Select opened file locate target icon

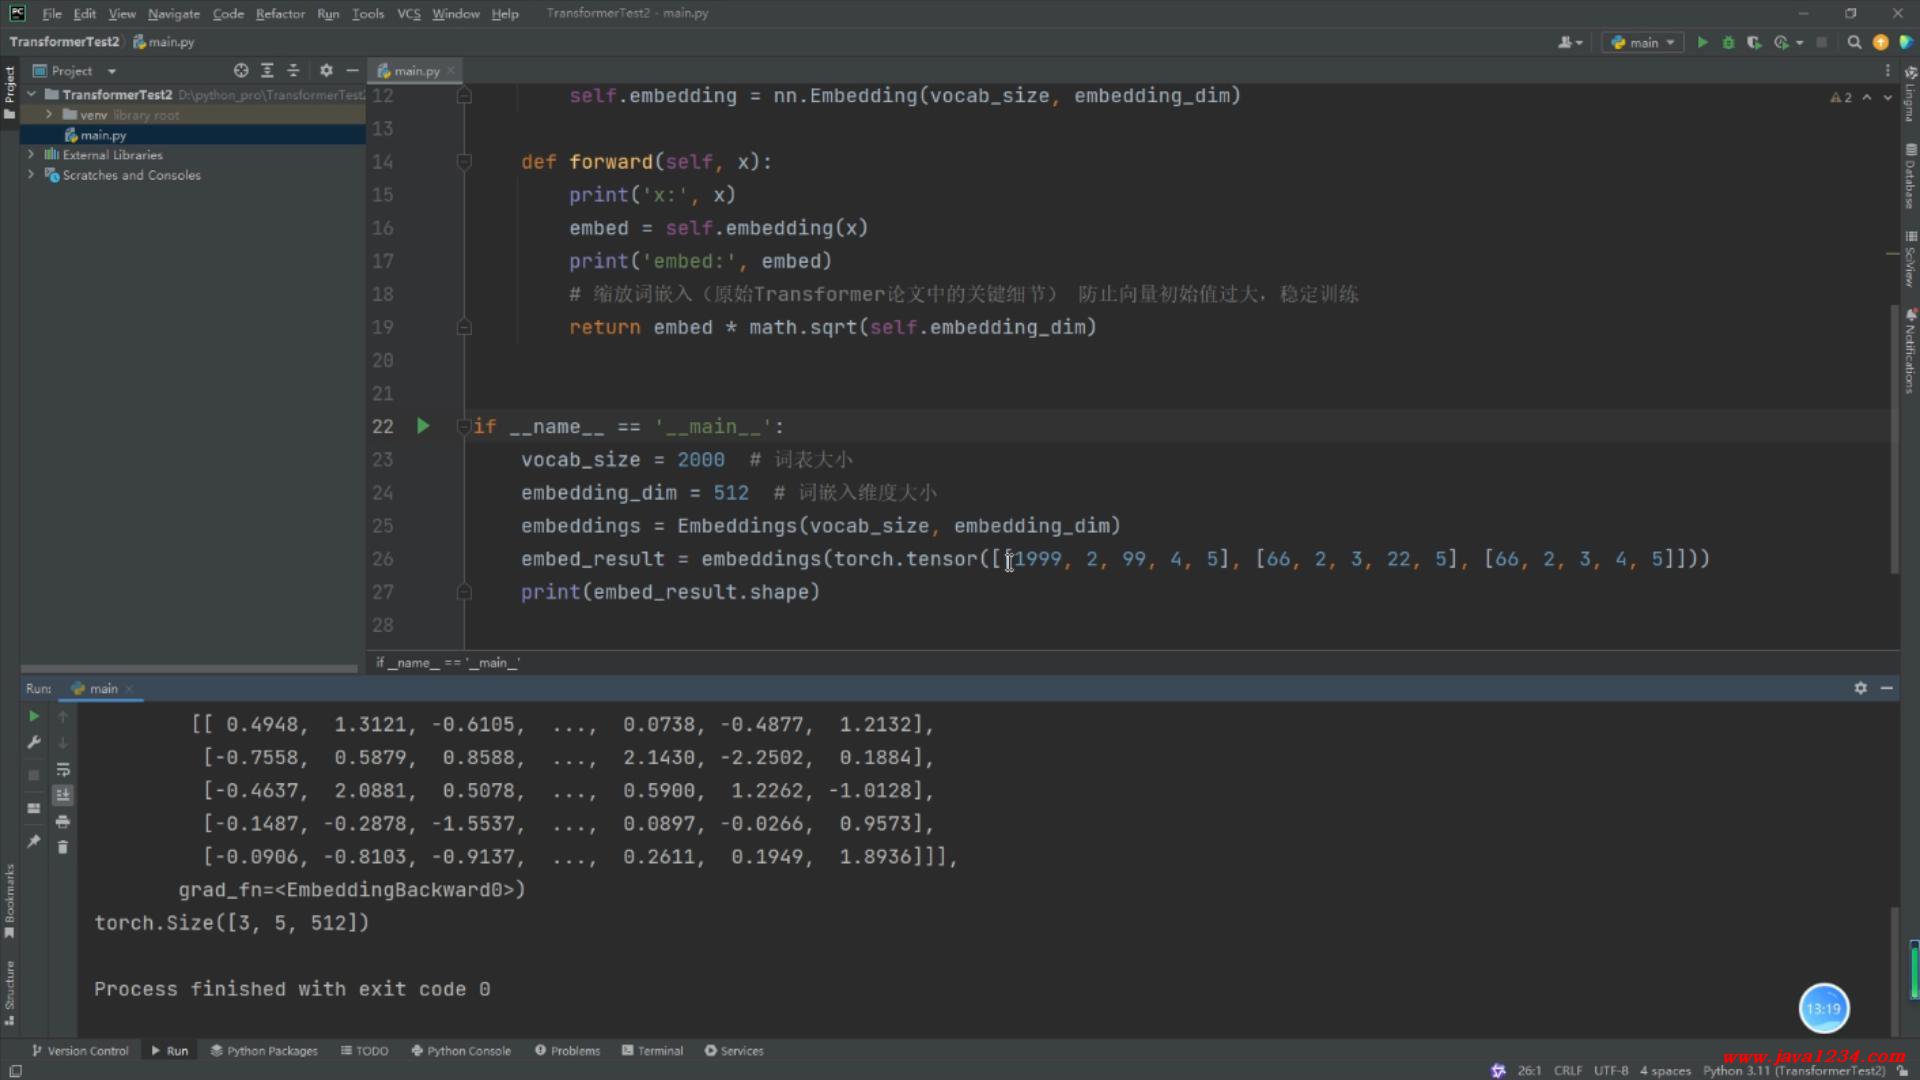(241, 71)
